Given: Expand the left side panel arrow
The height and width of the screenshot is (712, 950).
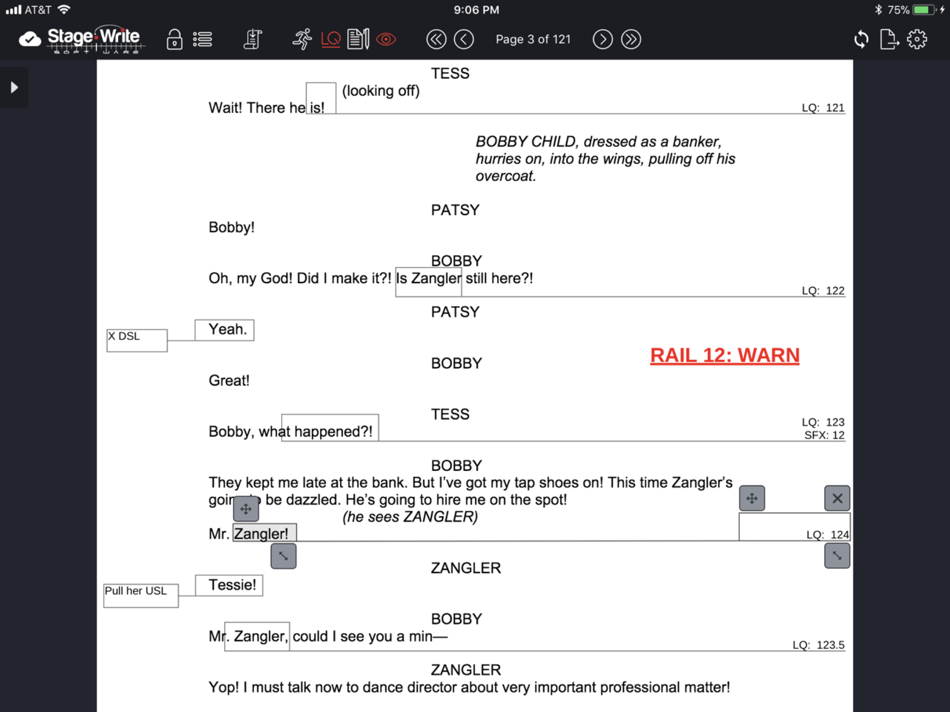Looking at the screenshot, I should (14, 88).
